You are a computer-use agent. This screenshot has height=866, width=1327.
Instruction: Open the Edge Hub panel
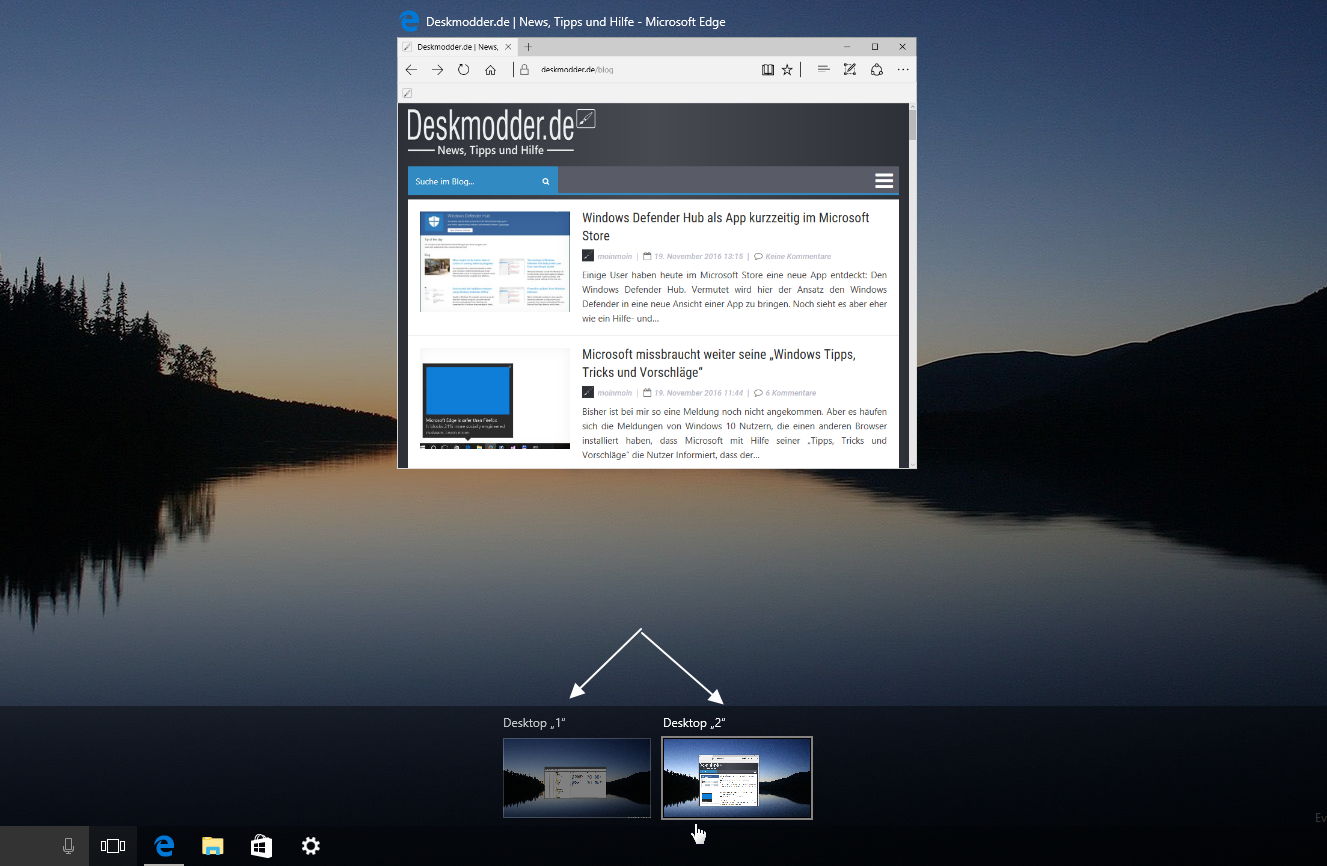tap(823, 70)
